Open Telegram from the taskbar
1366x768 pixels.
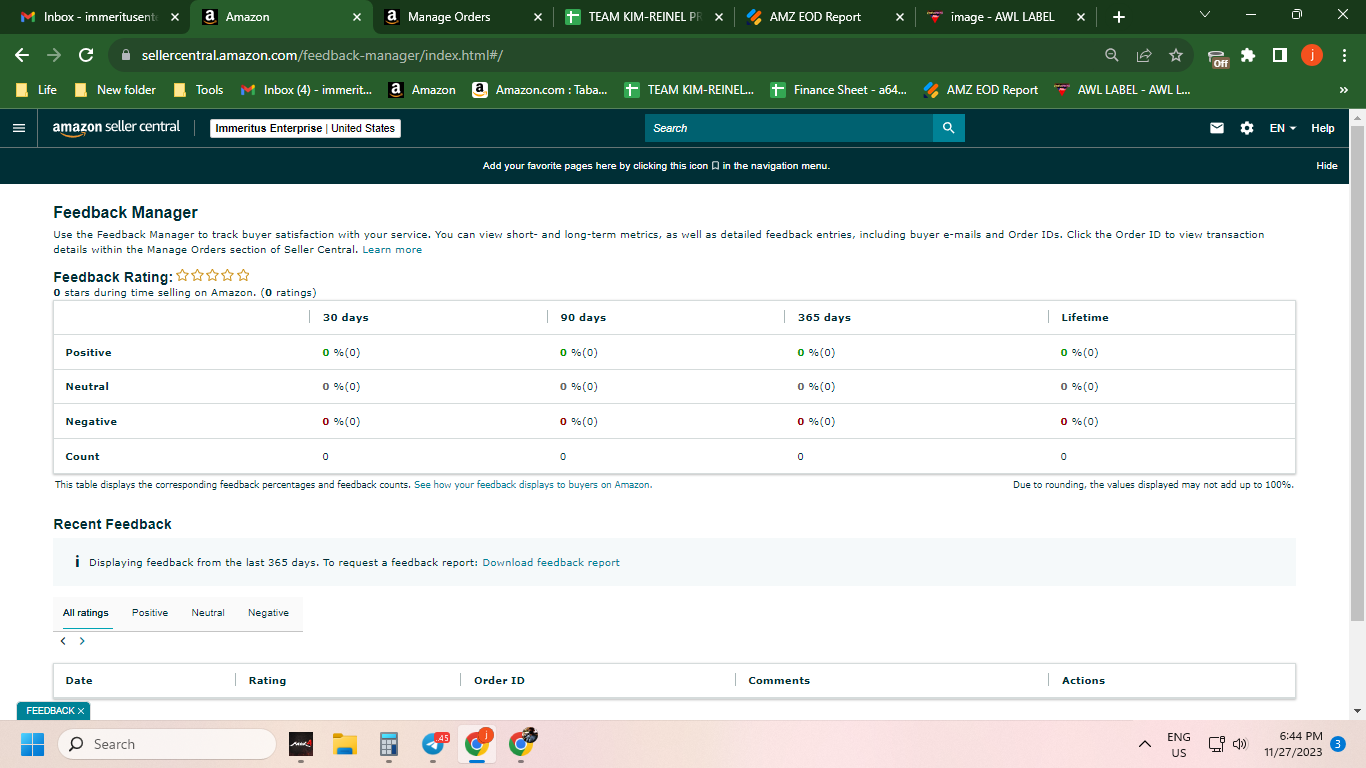[x=434, y=744]
